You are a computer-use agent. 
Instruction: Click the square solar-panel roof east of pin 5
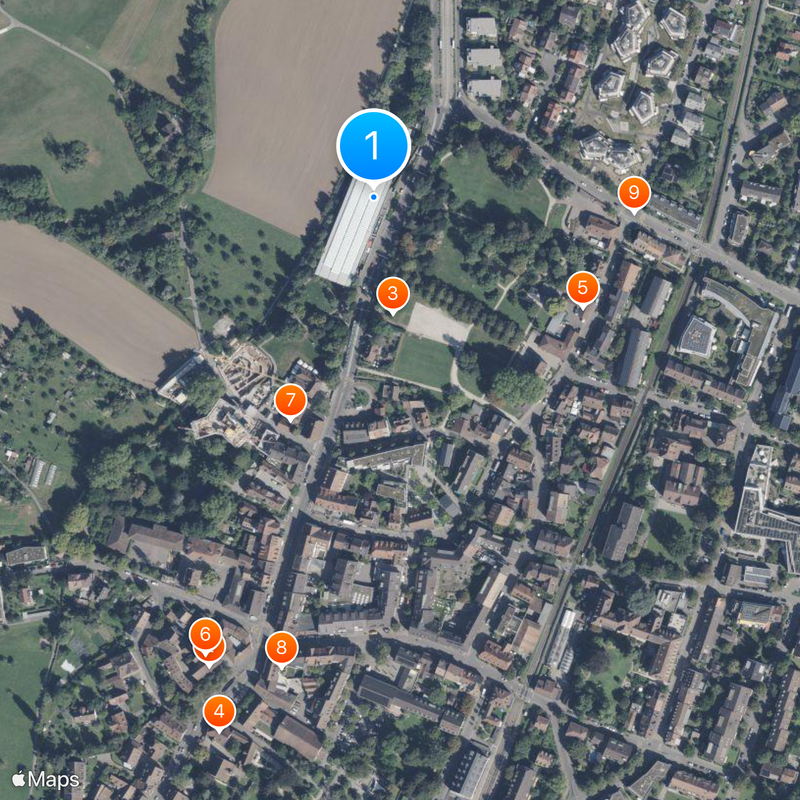[697, 337]
